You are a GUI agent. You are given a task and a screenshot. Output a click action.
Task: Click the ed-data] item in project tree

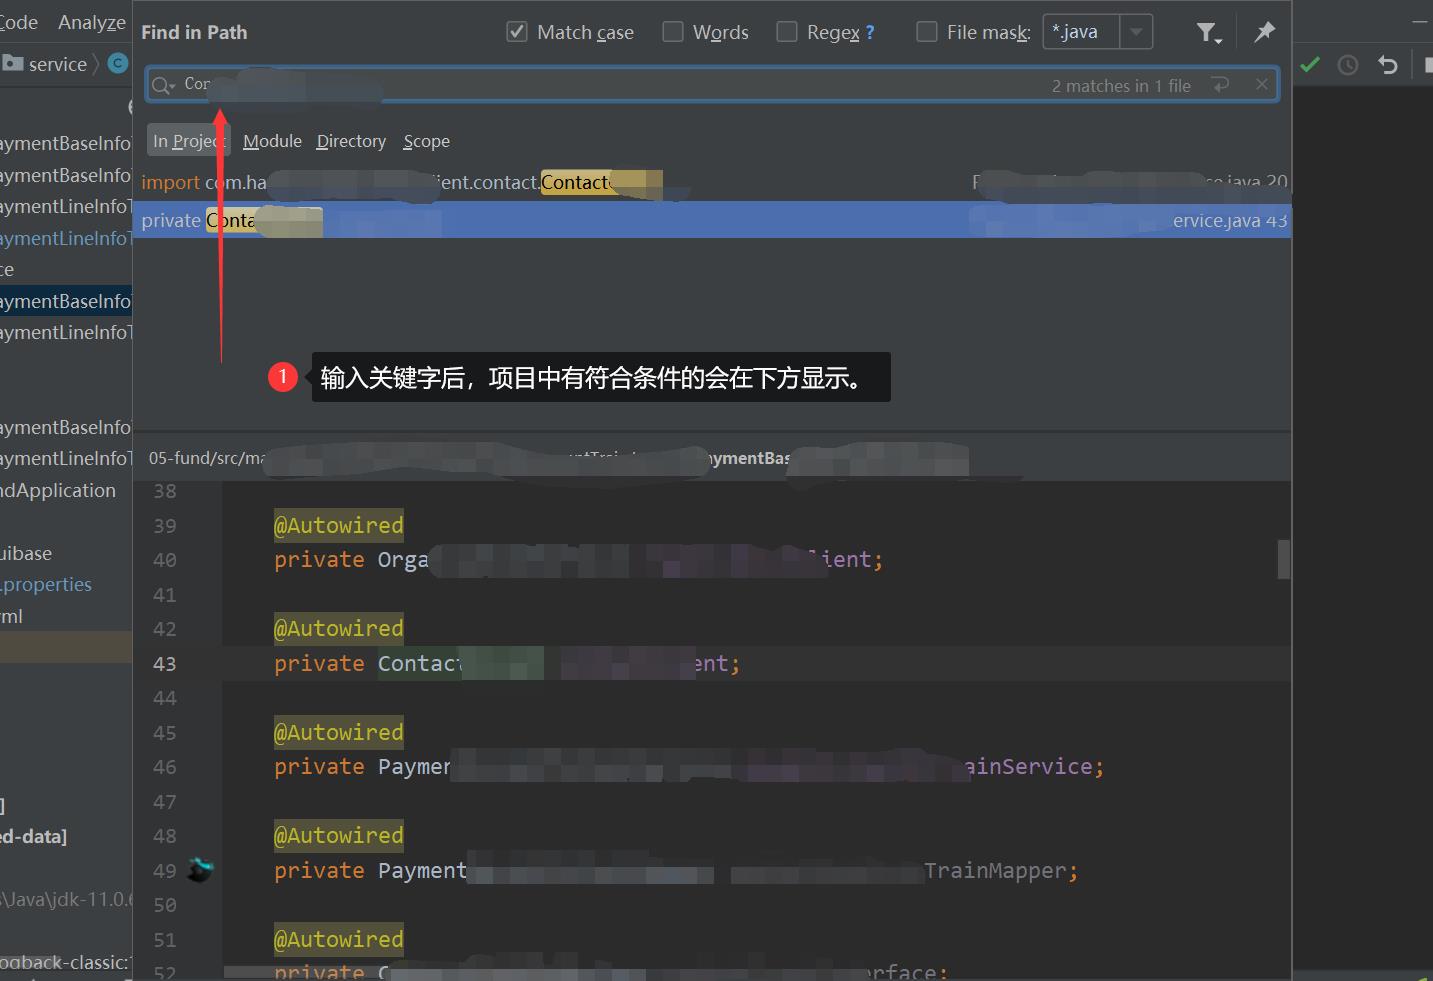[34, 836]
